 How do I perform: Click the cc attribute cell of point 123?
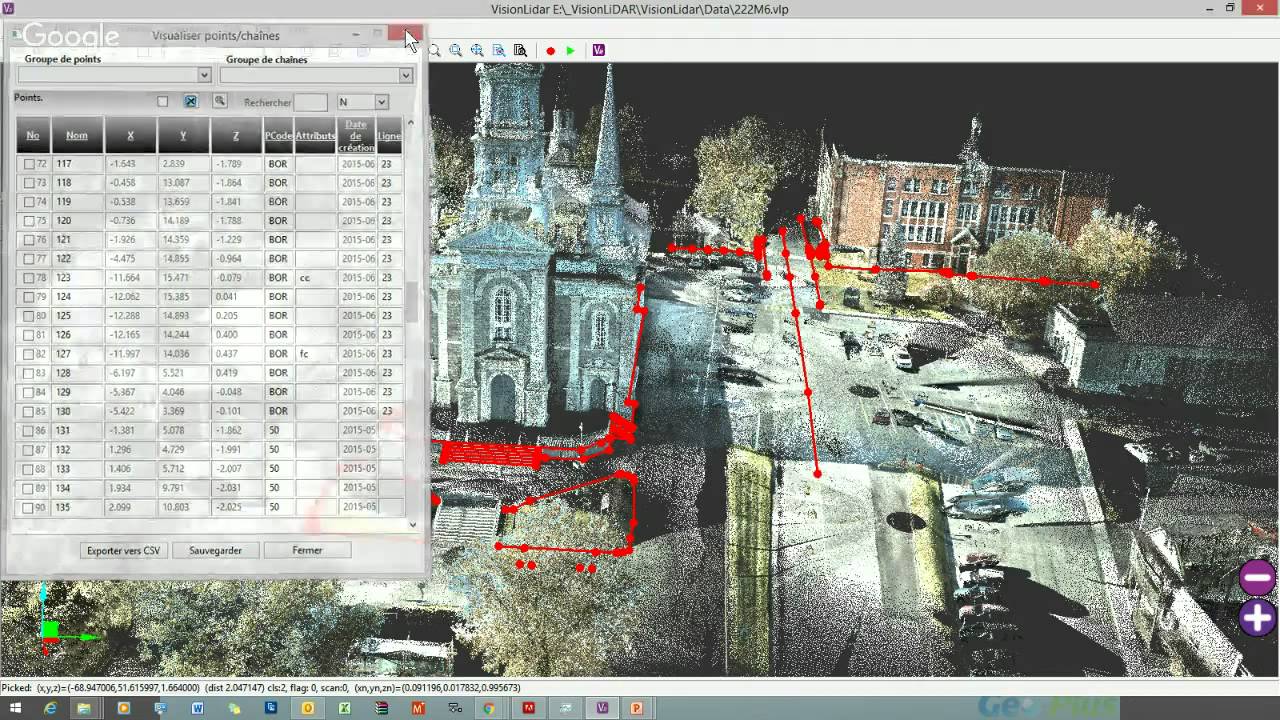click(x=315, y=278)
